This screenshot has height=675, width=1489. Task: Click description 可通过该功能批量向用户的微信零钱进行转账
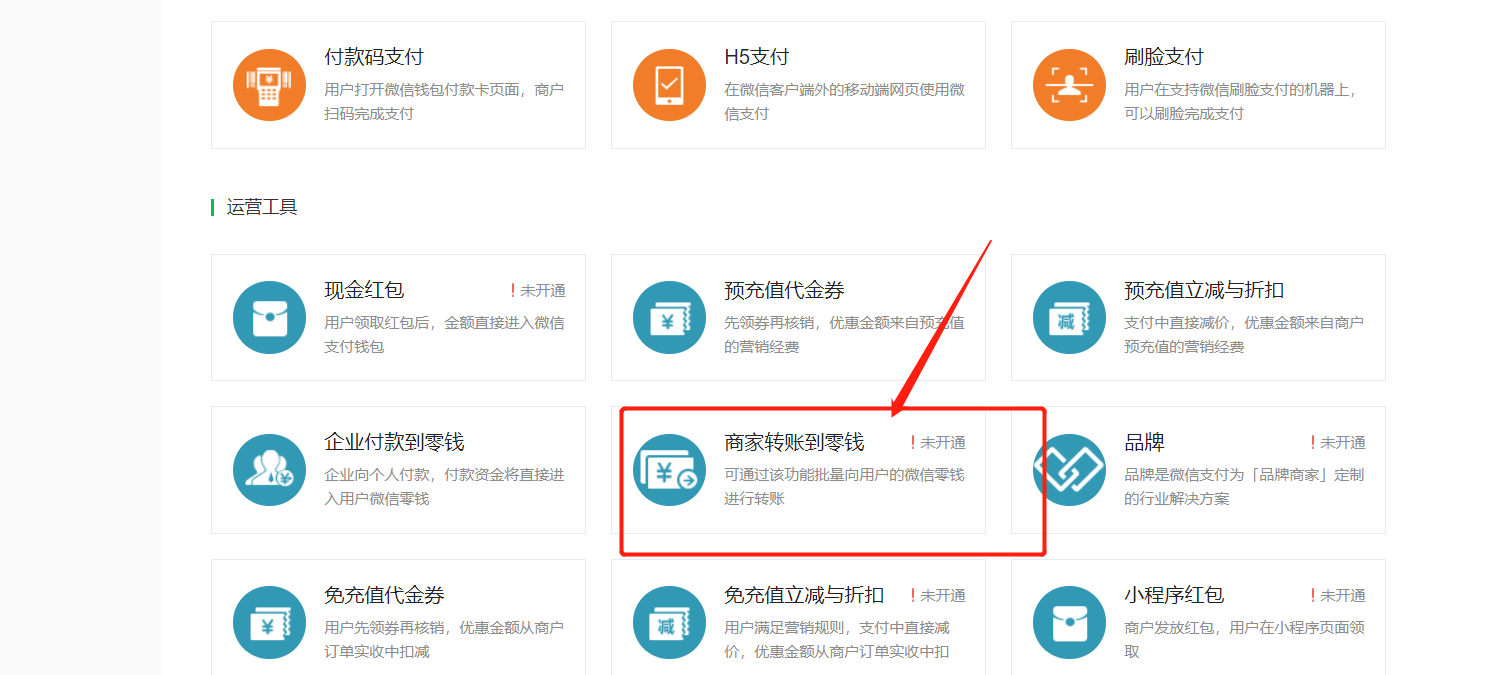[x=845, y=487]
